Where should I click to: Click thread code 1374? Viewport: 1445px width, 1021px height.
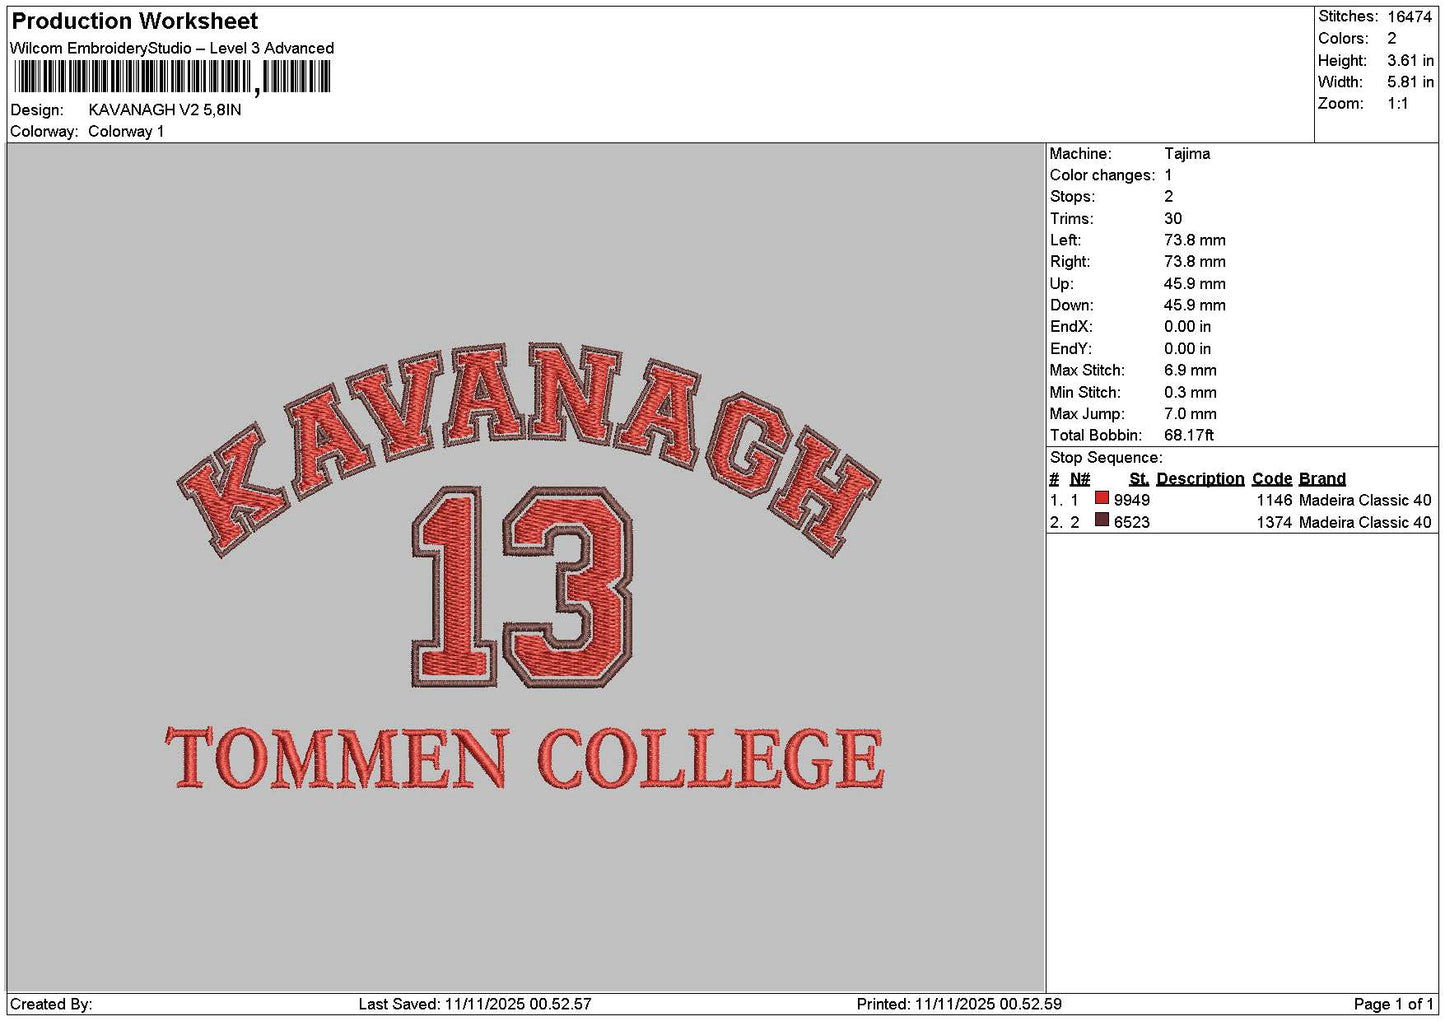(x=1275, y=522)
